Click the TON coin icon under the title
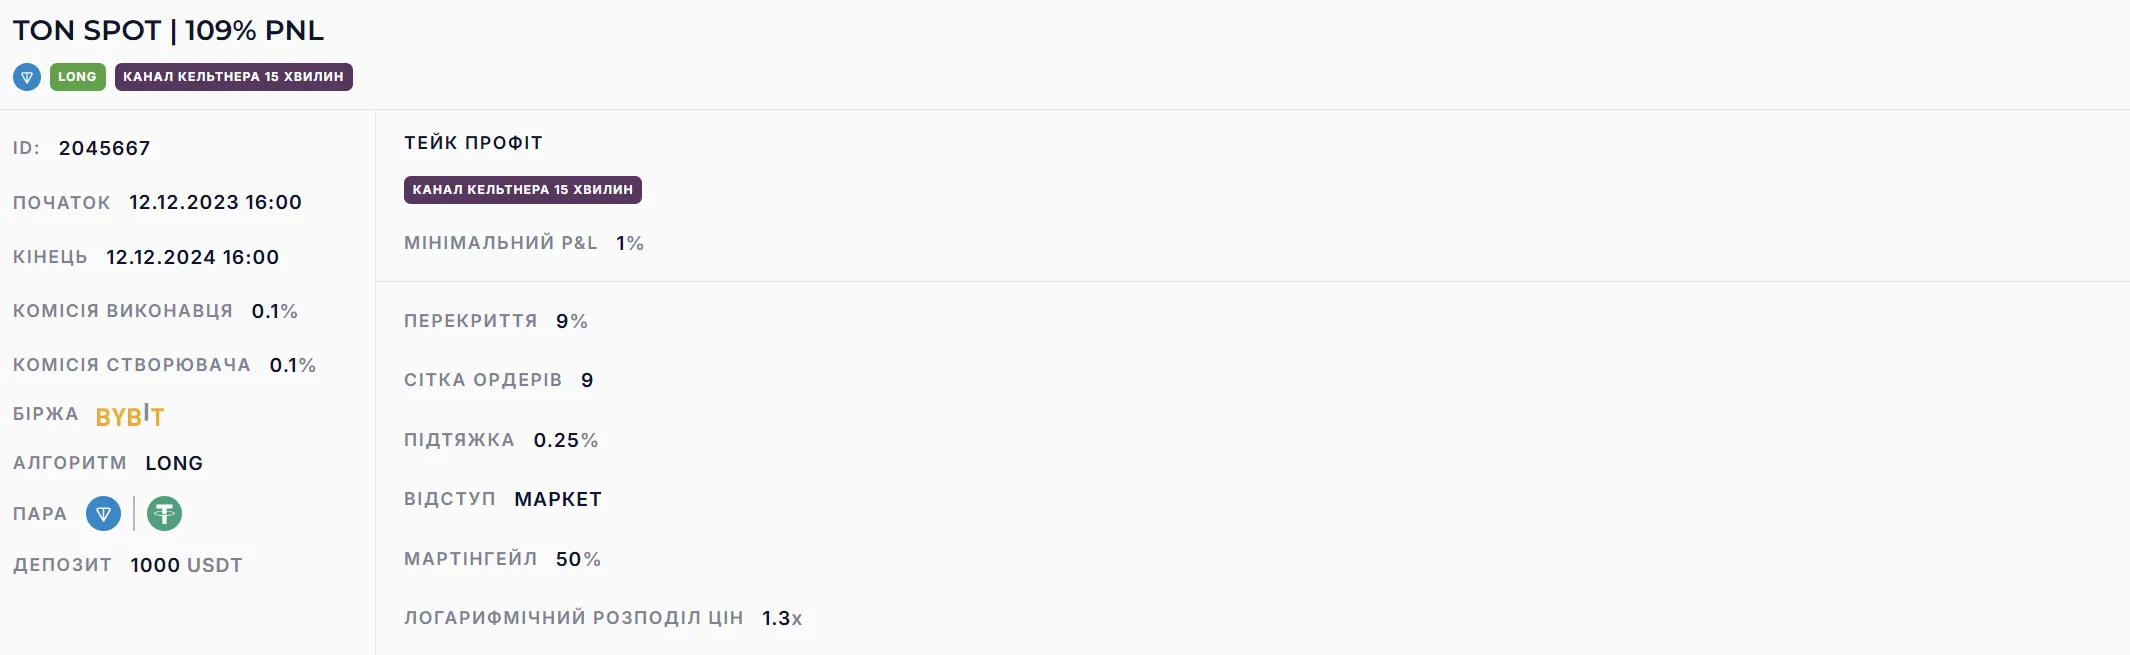Screen dimensions: 2130x655 click(x=27, y=77)
